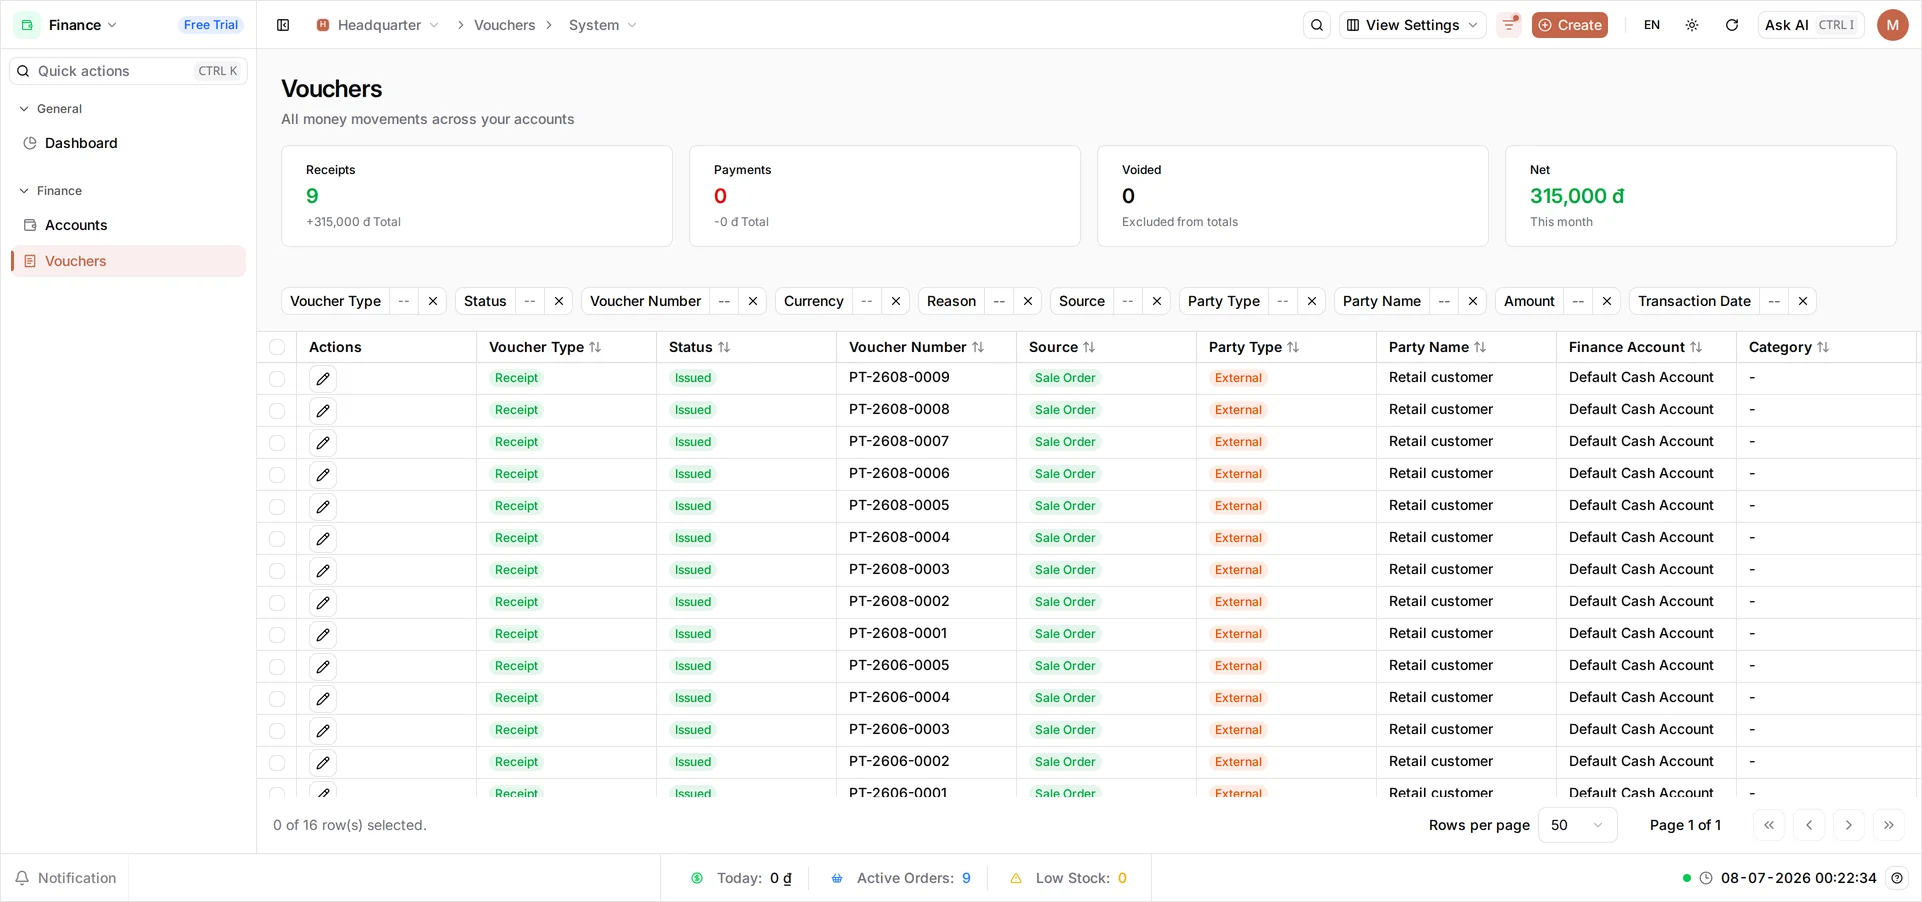The width and height of the screenshot is (1922, 902).
Task: Edit voucher PT-2606-0005 with pencil icon
Action: tap(323, 666)
